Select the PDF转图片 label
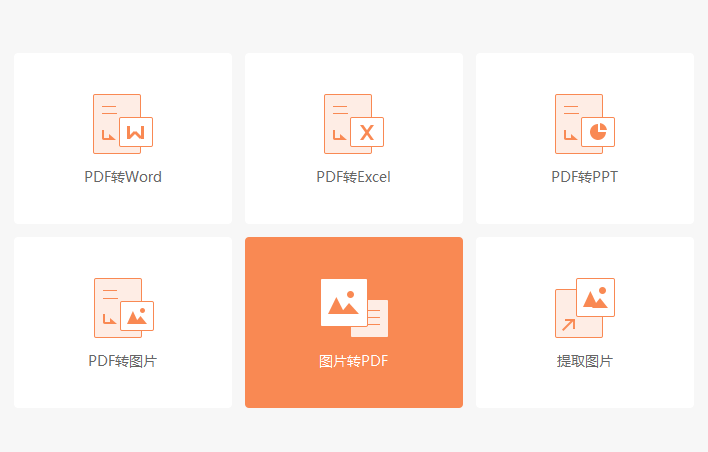 (x=122, y=361)
